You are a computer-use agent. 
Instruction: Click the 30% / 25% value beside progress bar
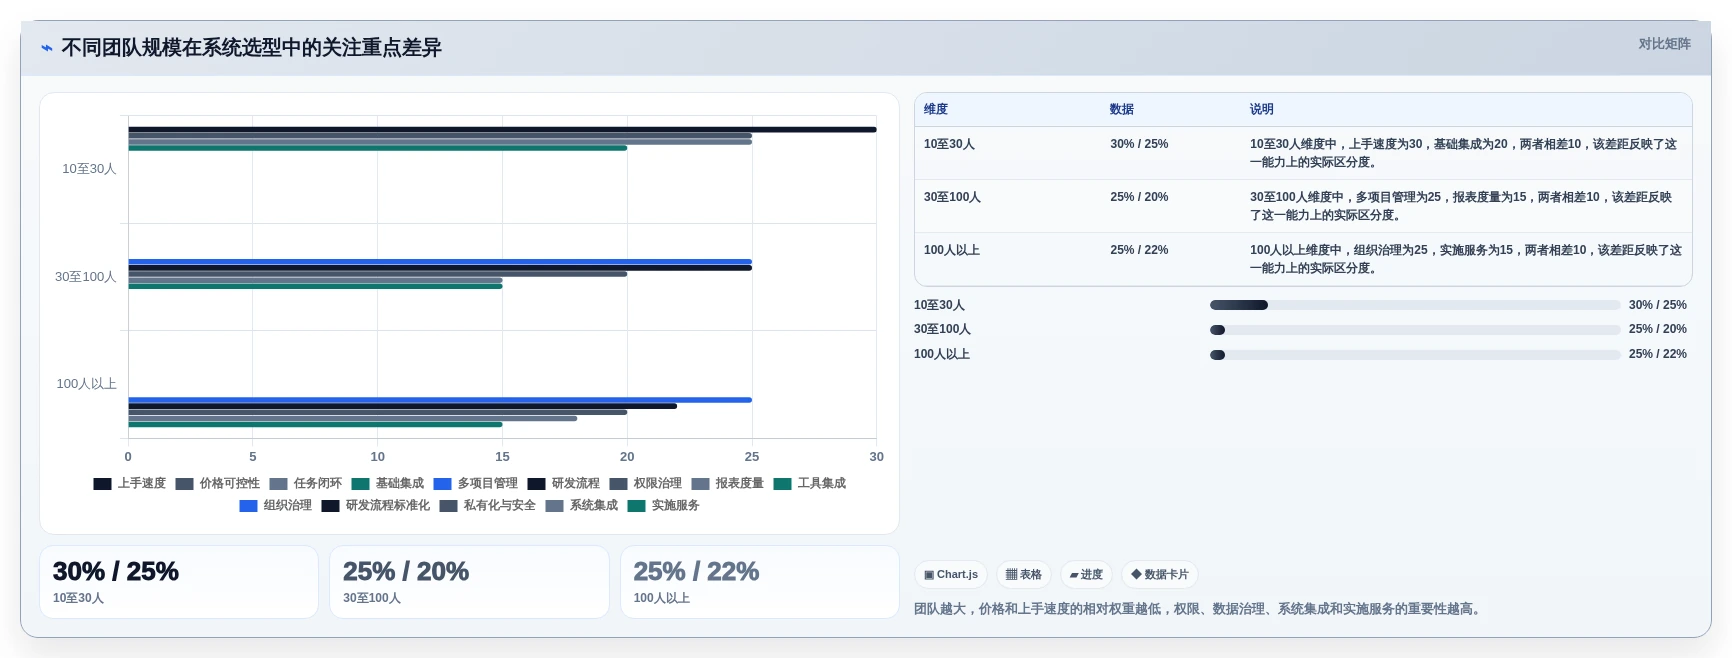coord(1658,305)
